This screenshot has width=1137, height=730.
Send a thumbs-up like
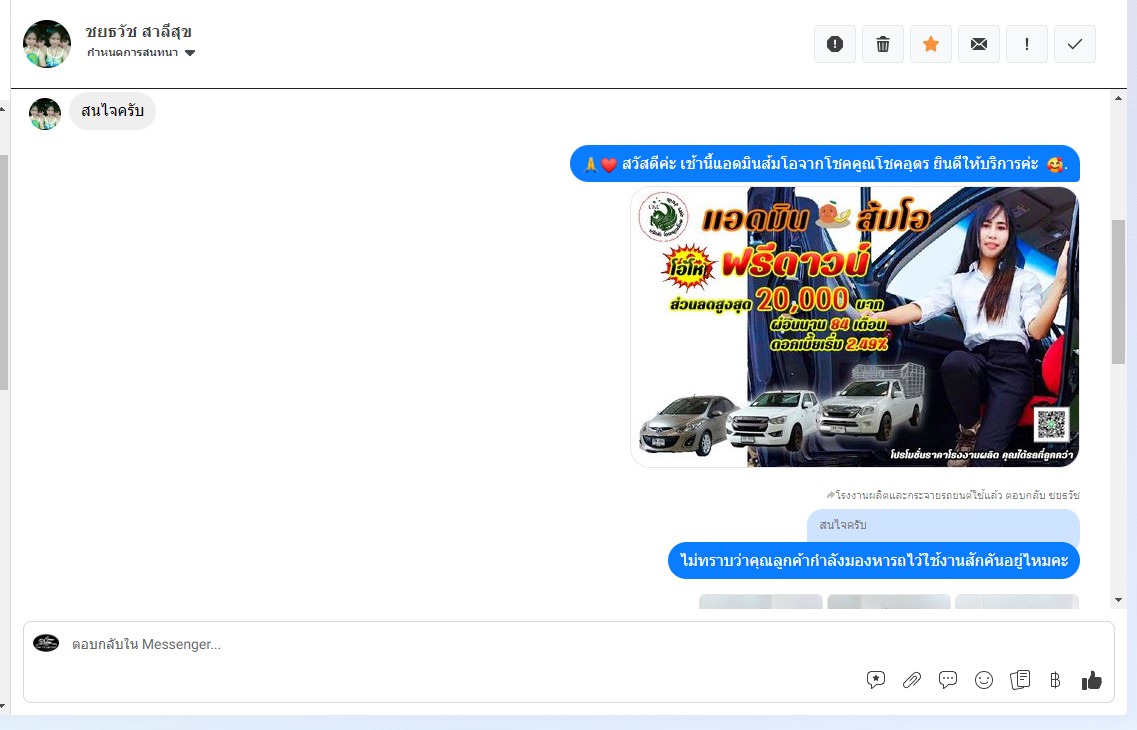[x=1091, y=680]
